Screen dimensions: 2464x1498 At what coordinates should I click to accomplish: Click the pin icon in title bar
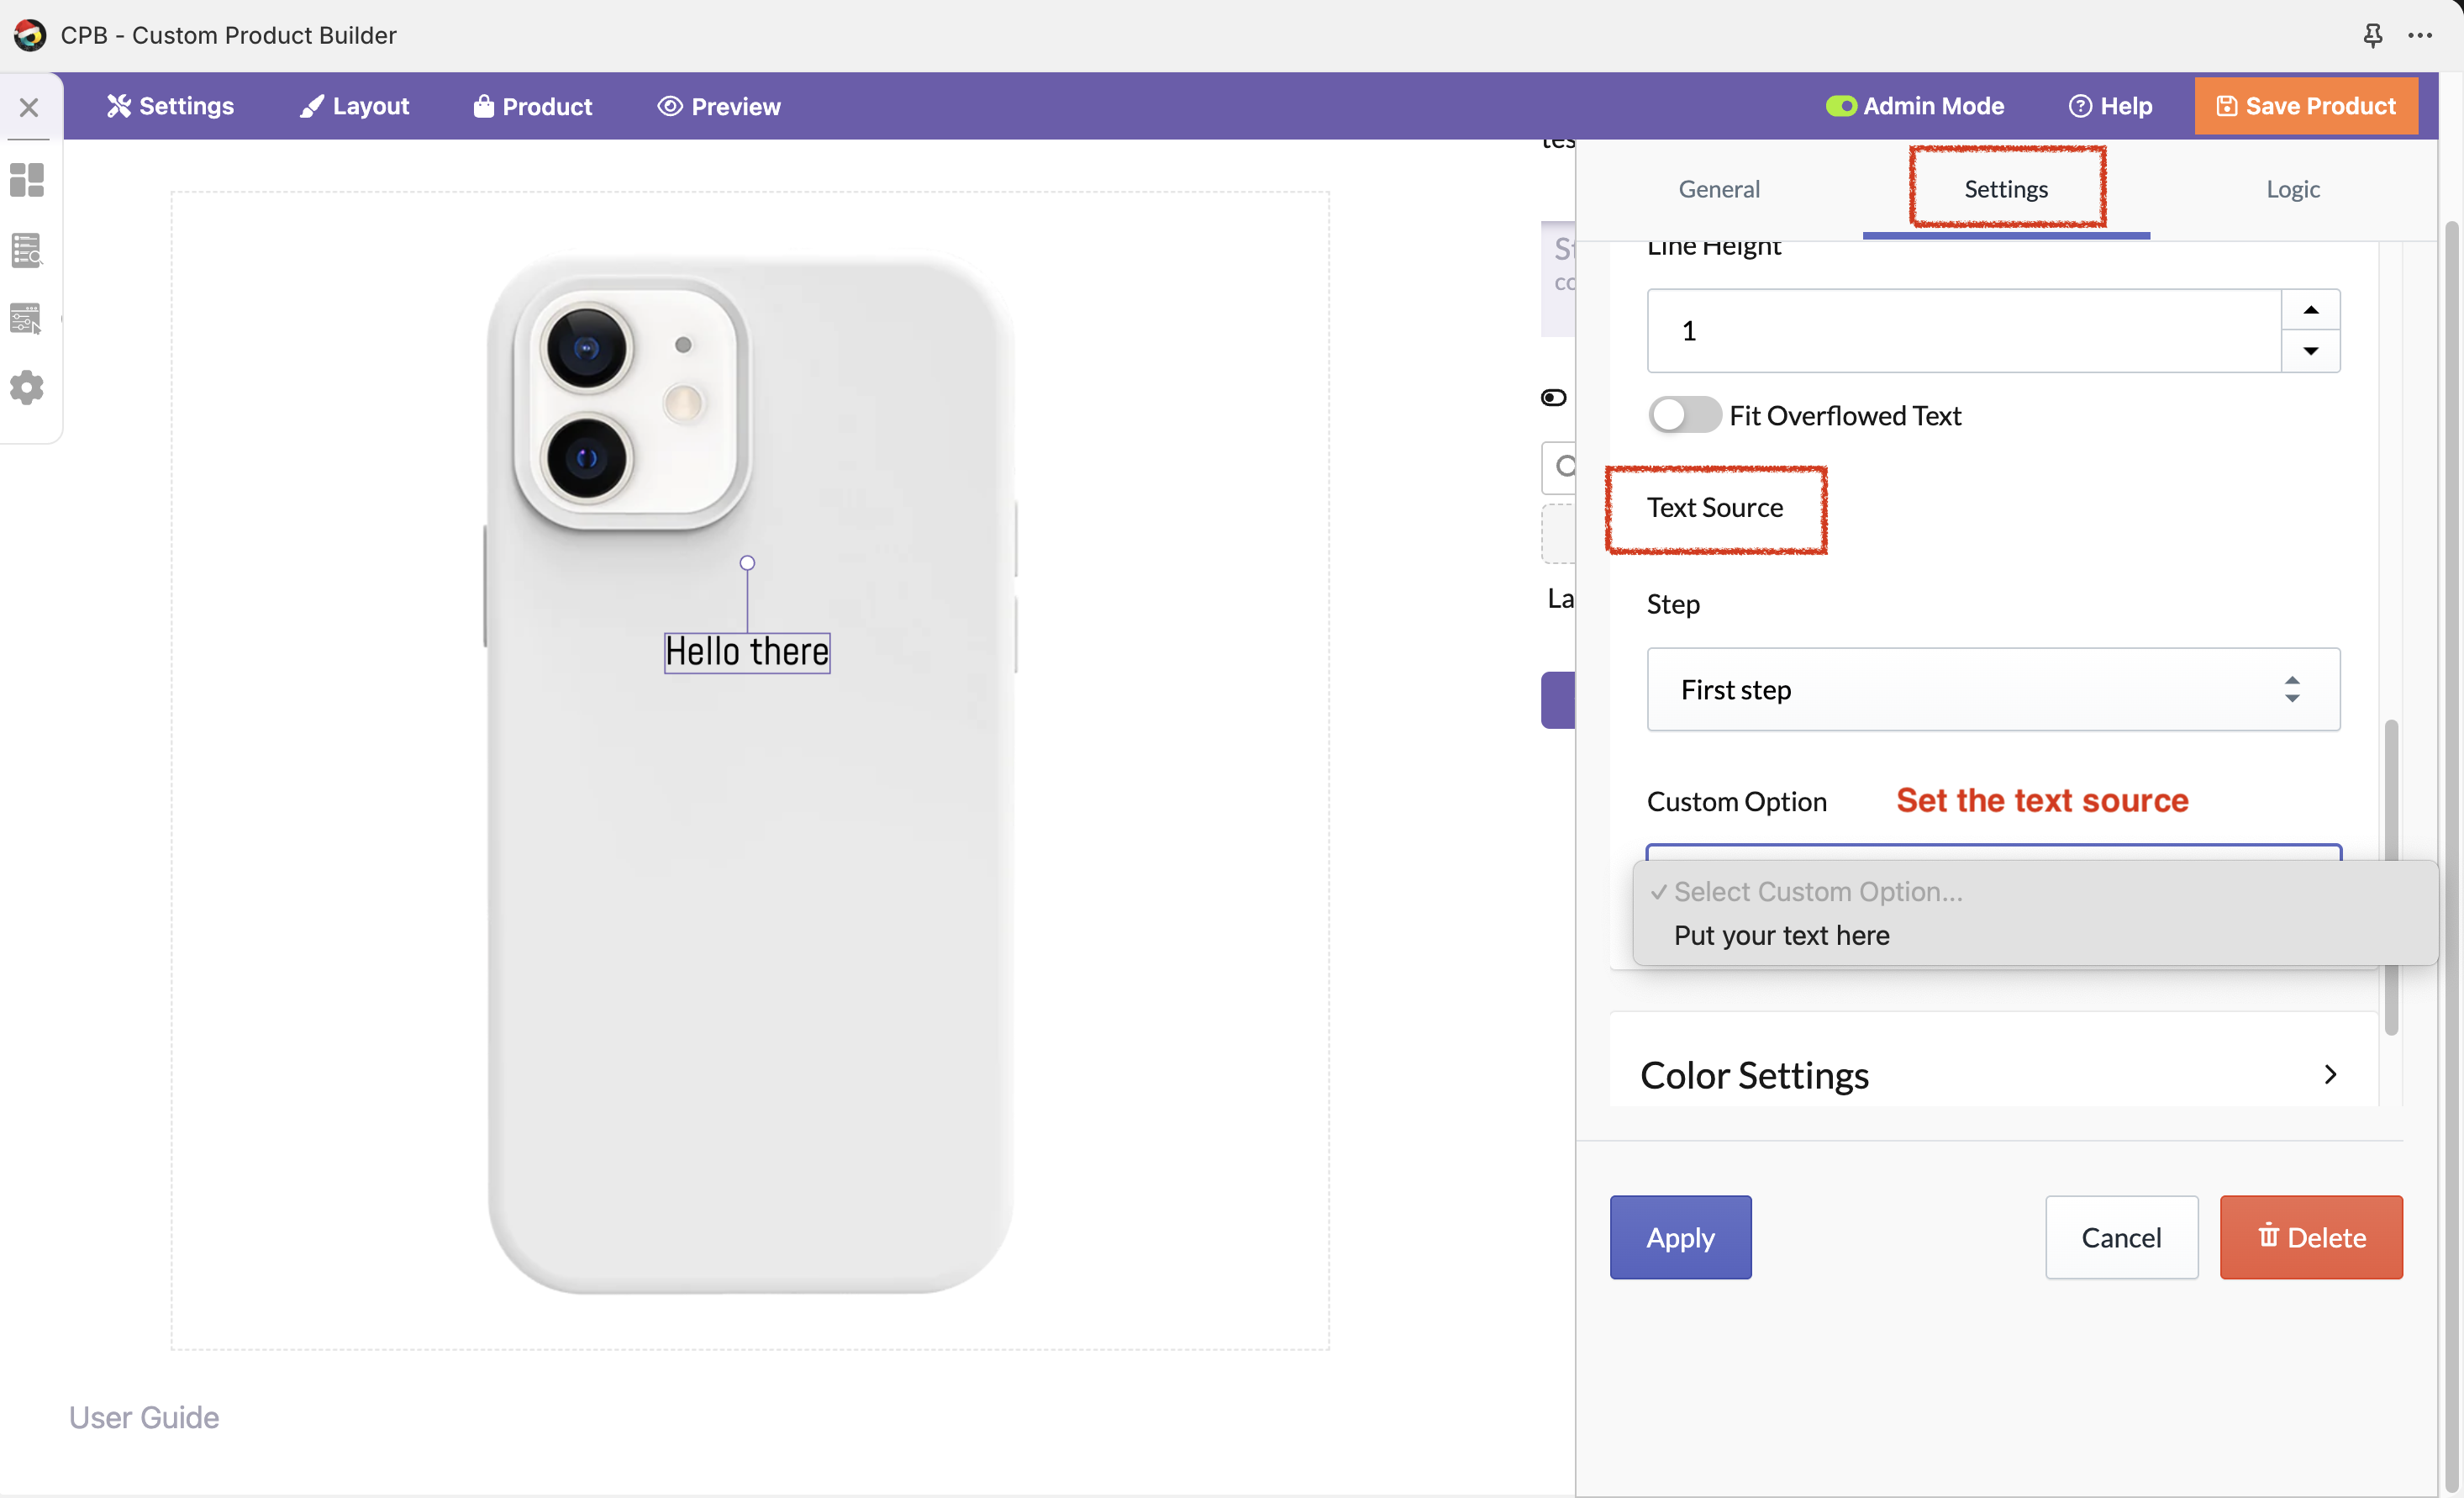(2372, 36)
